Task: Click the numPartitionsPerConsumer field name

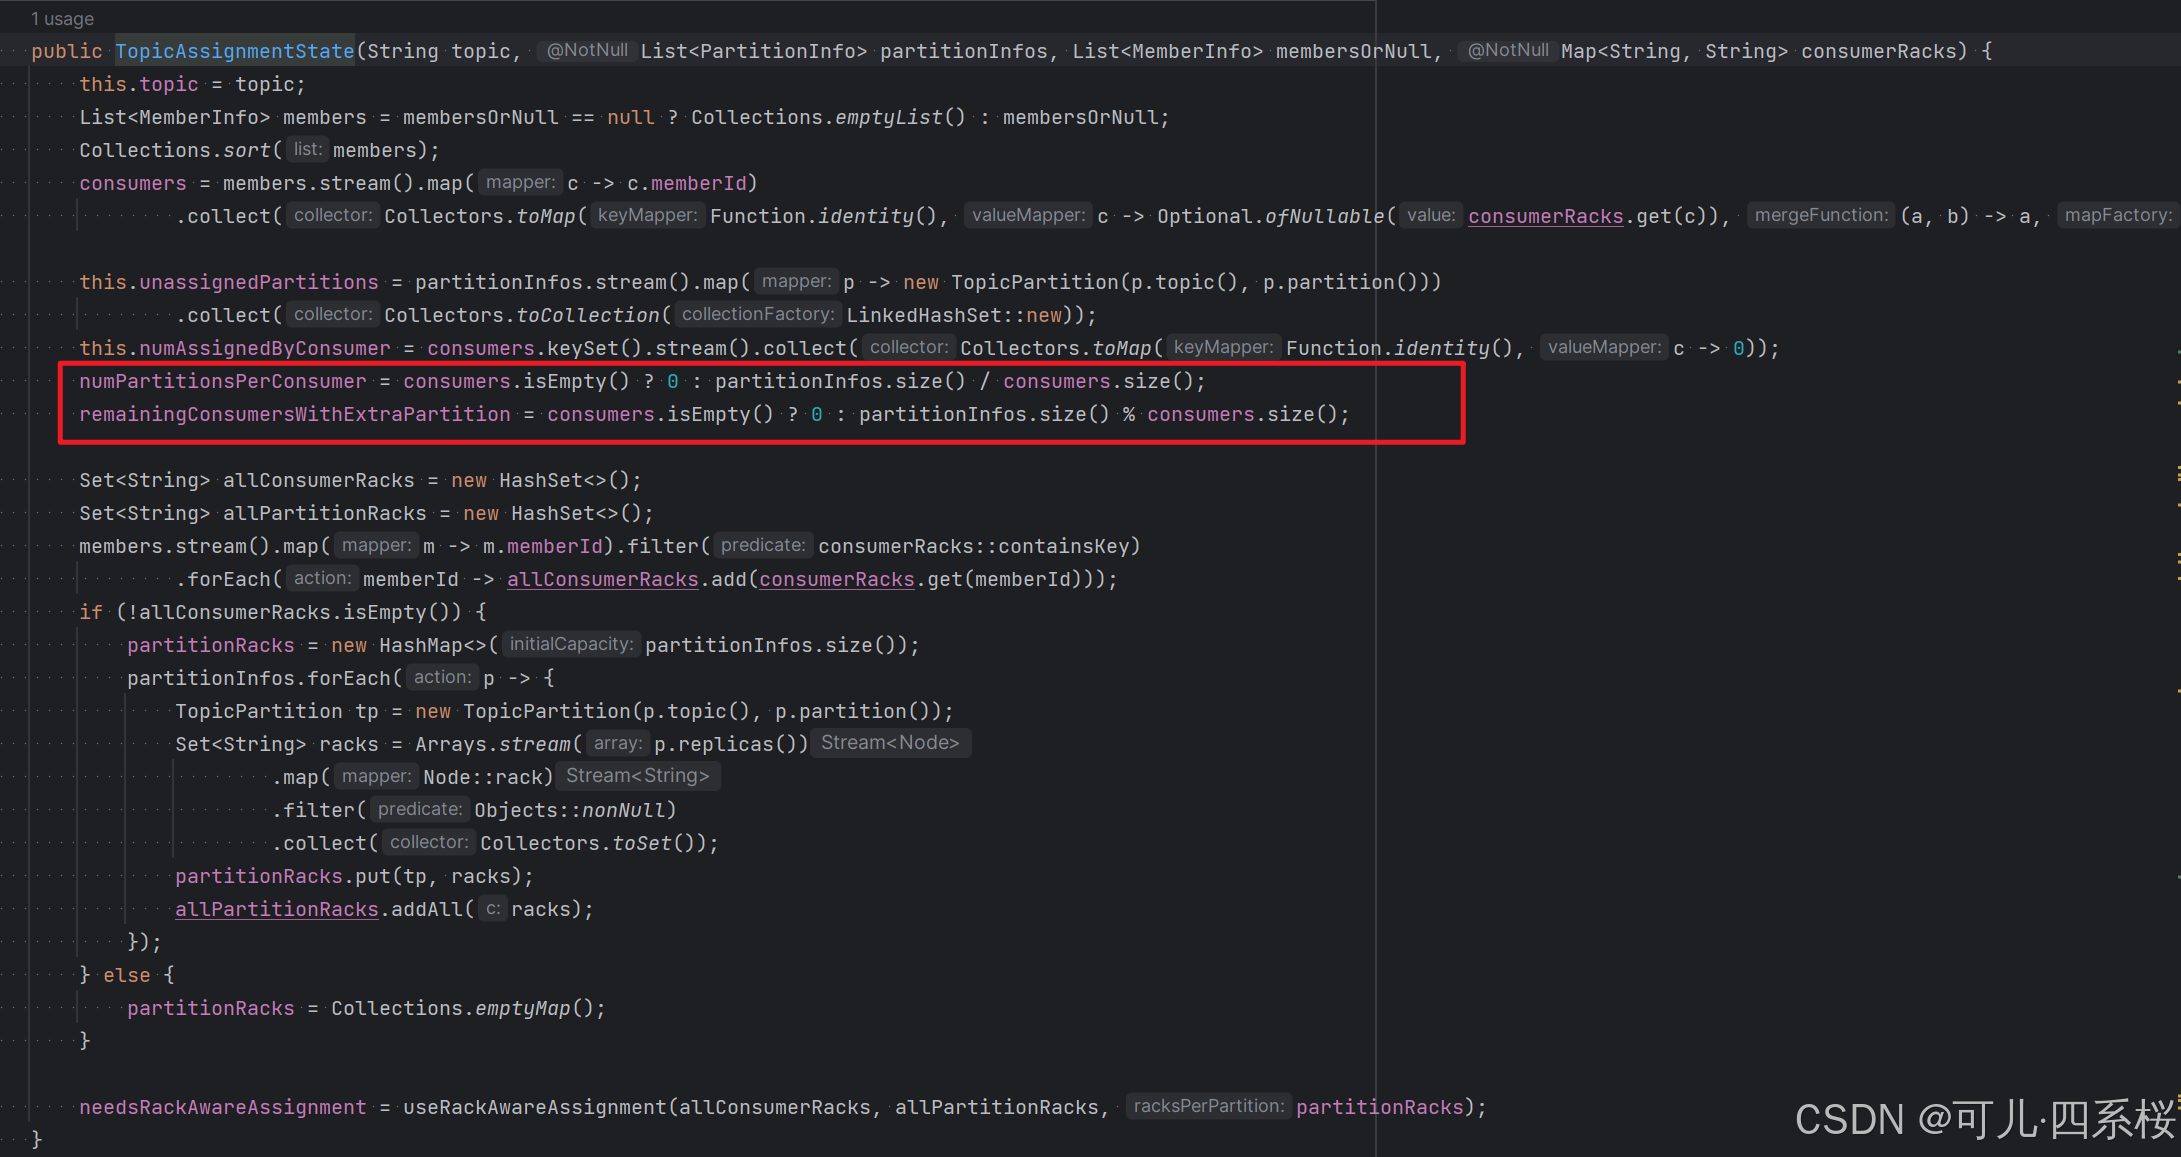Action: 222,381
